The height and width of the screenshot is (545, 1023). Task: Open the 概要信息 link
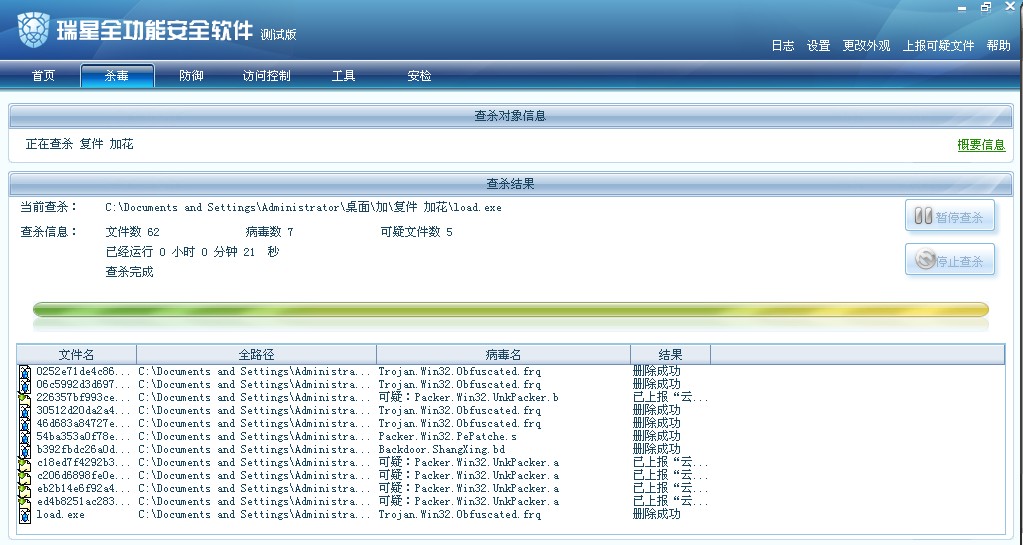[x=981, y=145]
